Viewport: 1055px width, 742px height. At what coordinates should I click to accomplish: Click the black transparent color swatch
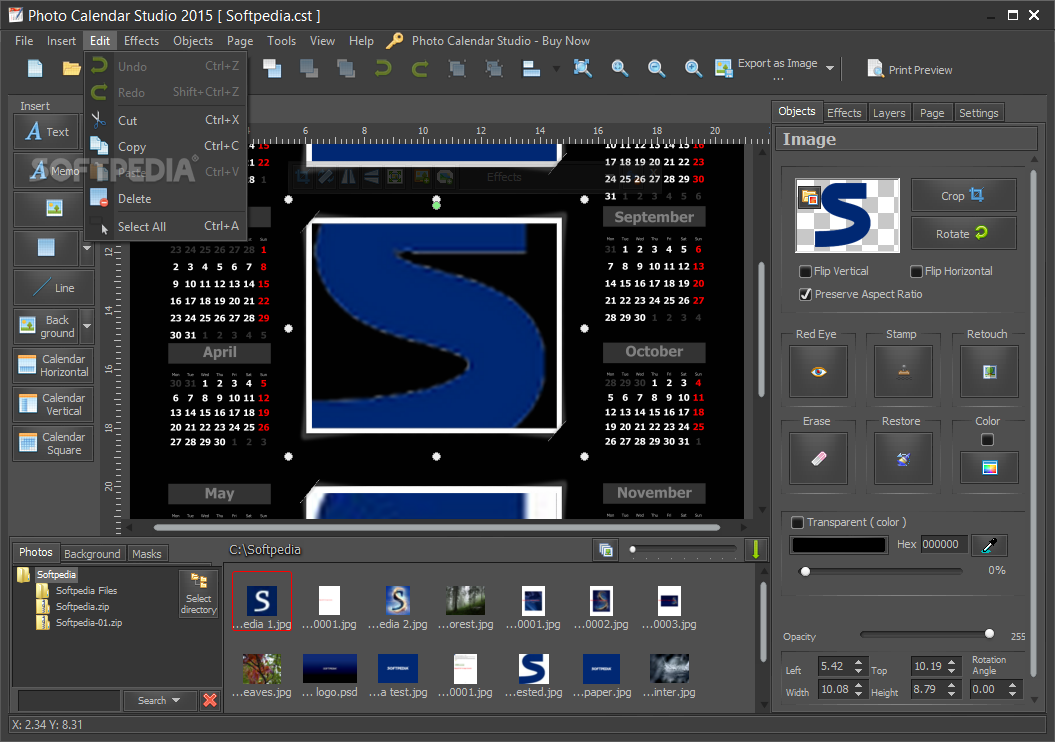(839, 545)
